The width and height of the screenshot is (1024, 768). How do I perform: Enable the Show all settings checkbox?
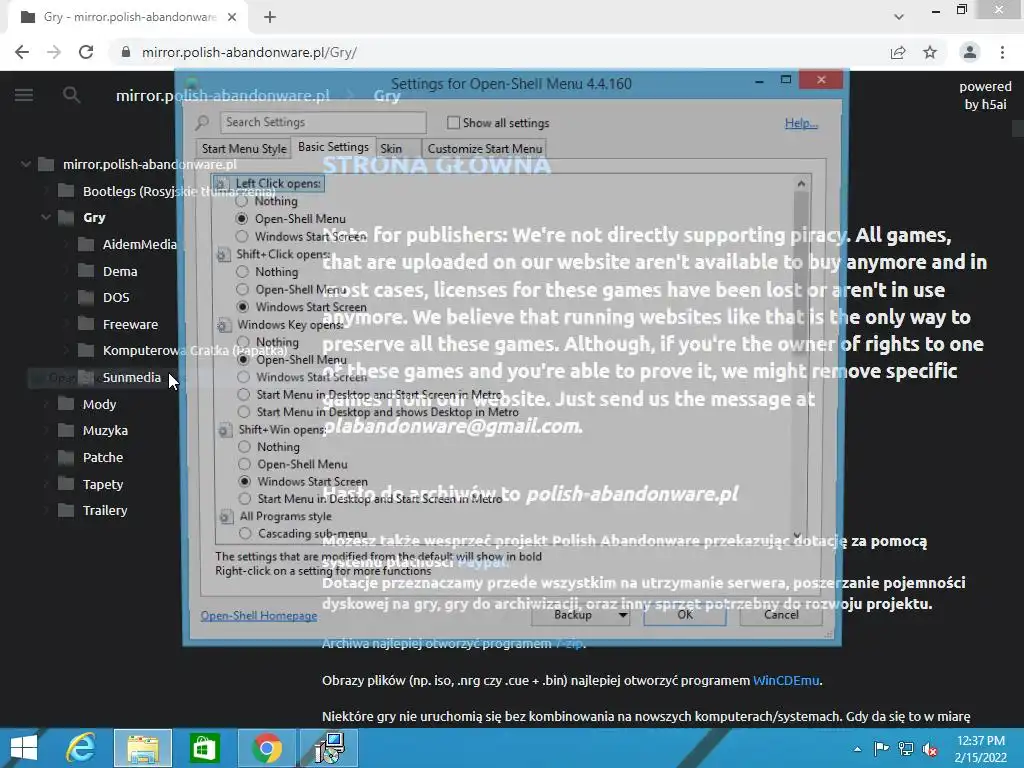(453, 122)
